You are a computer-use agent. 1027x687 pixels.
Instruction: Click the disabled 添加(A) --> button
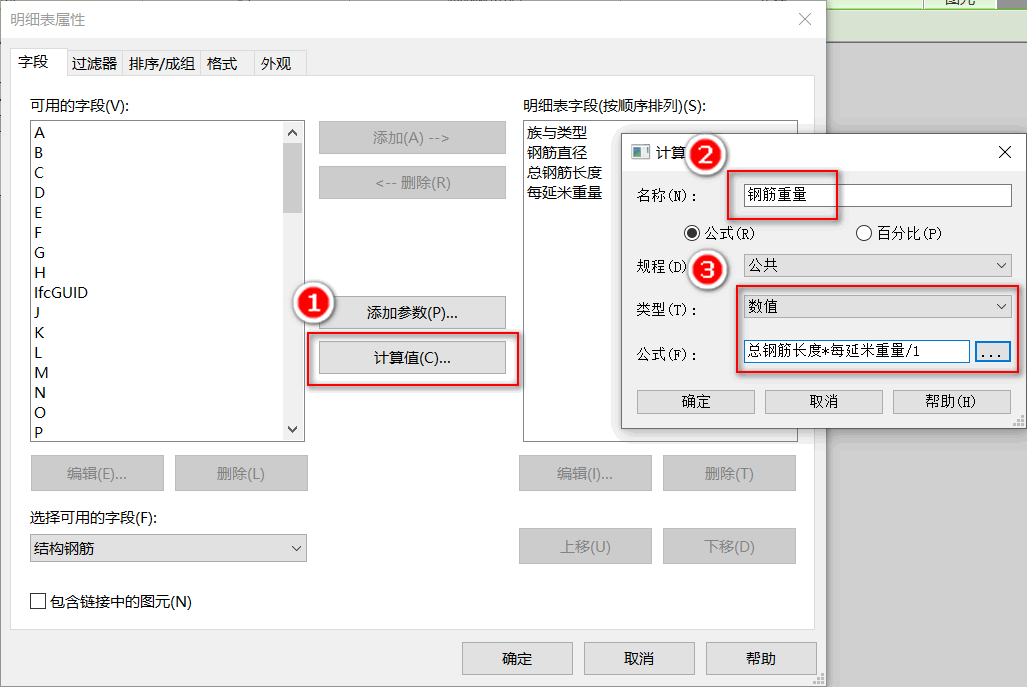click(x=412, y=138)
